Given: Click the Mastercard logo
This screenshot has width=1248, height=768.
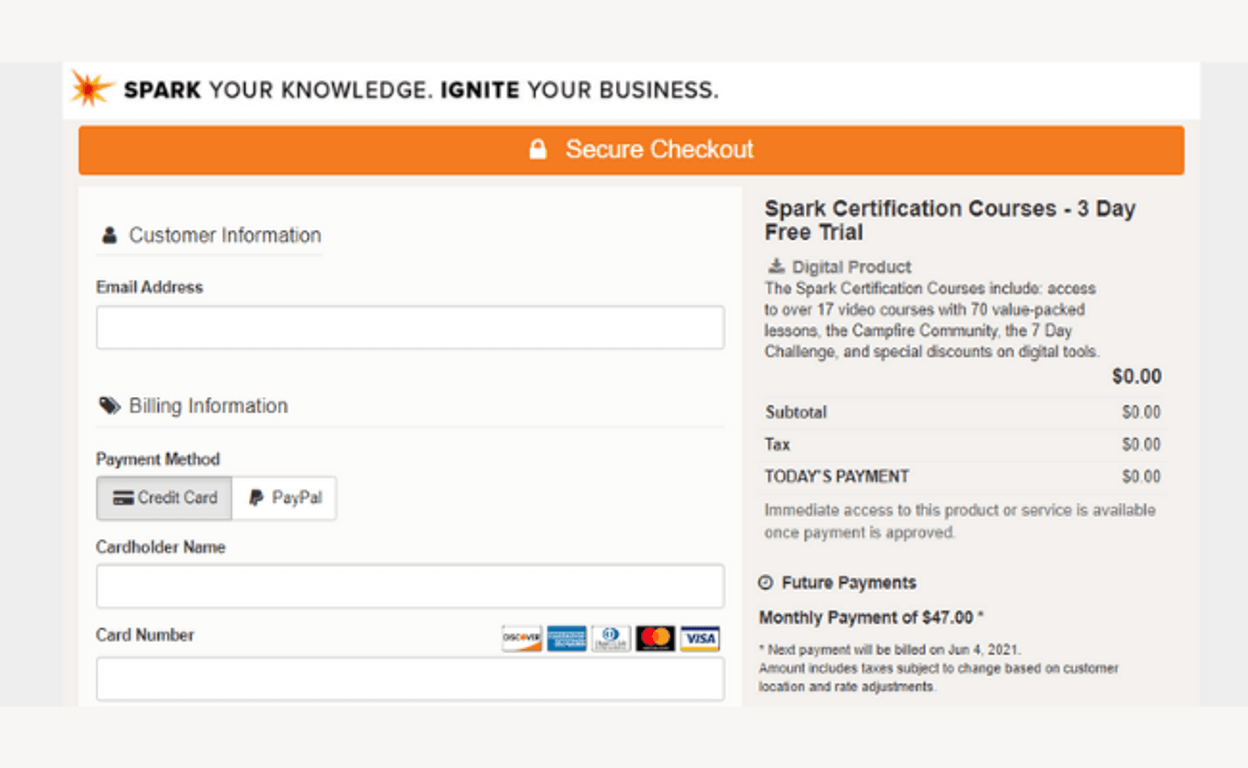Looking at the screenshot, I should pyautogui.click(x=655, y=638).
